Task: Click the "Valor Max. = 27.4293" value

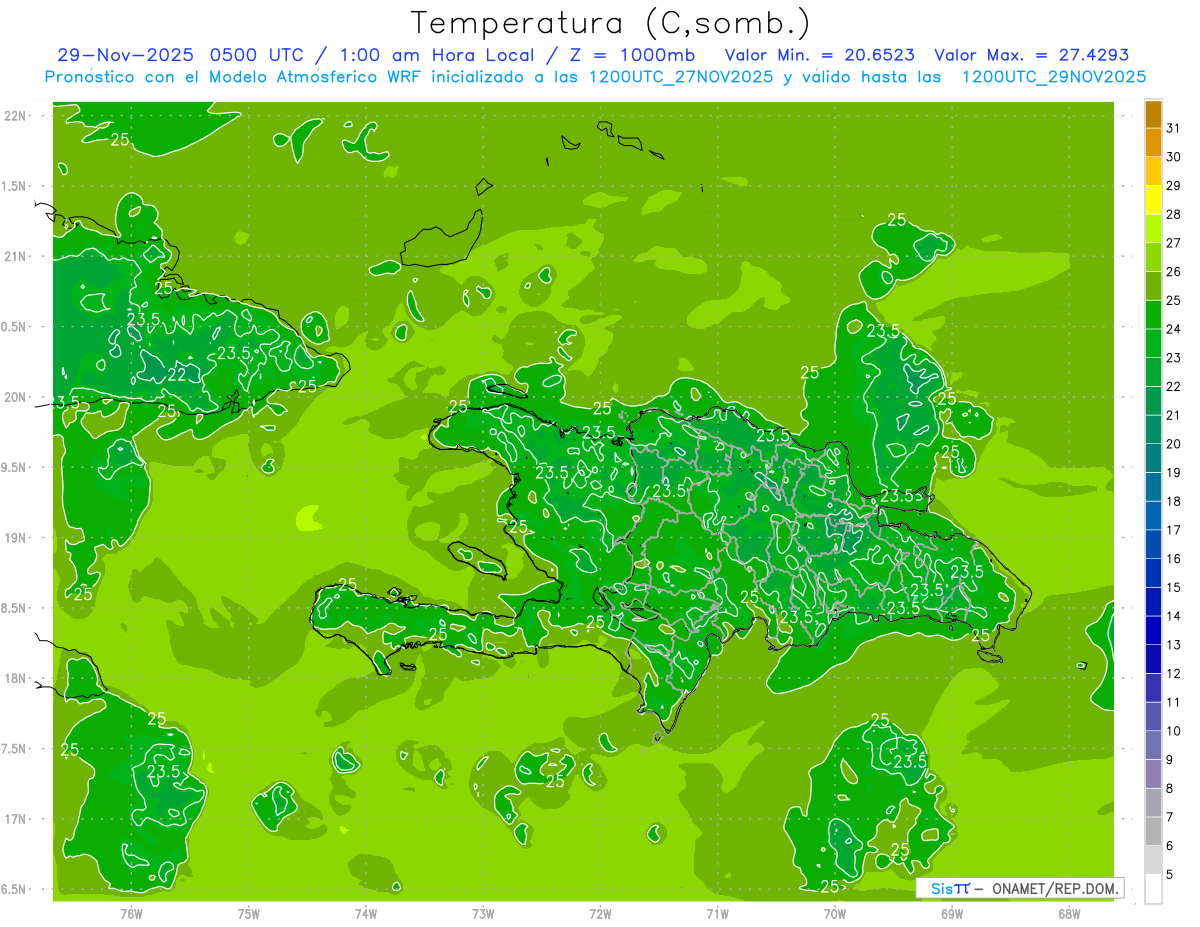Action: (1030, 55)
